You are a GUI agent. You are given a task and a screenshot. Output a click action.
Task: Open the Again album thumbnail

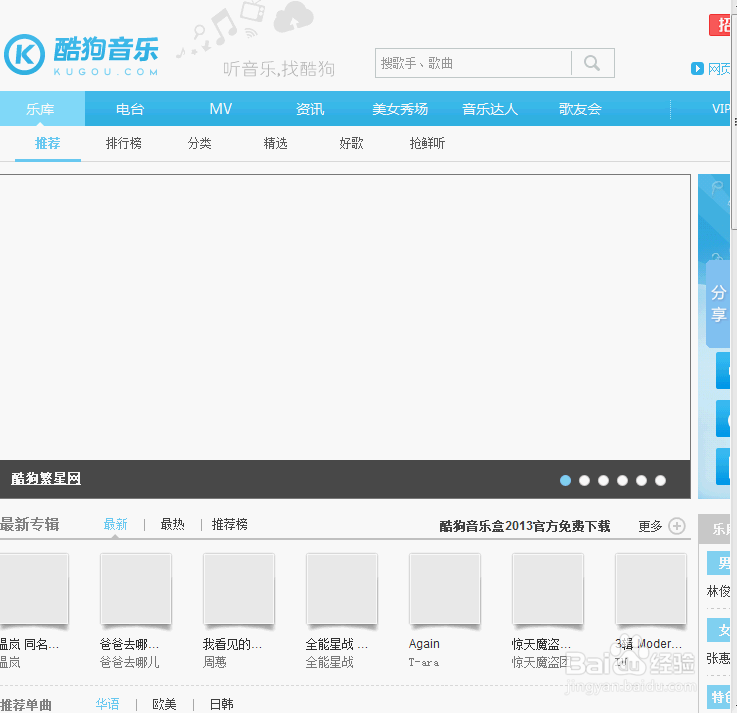445,589
